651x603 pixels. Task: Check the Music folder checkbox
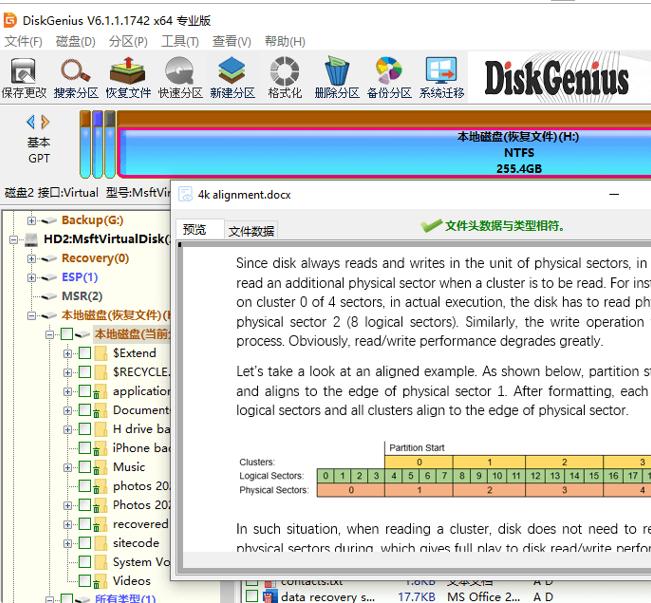coord(85,467)
